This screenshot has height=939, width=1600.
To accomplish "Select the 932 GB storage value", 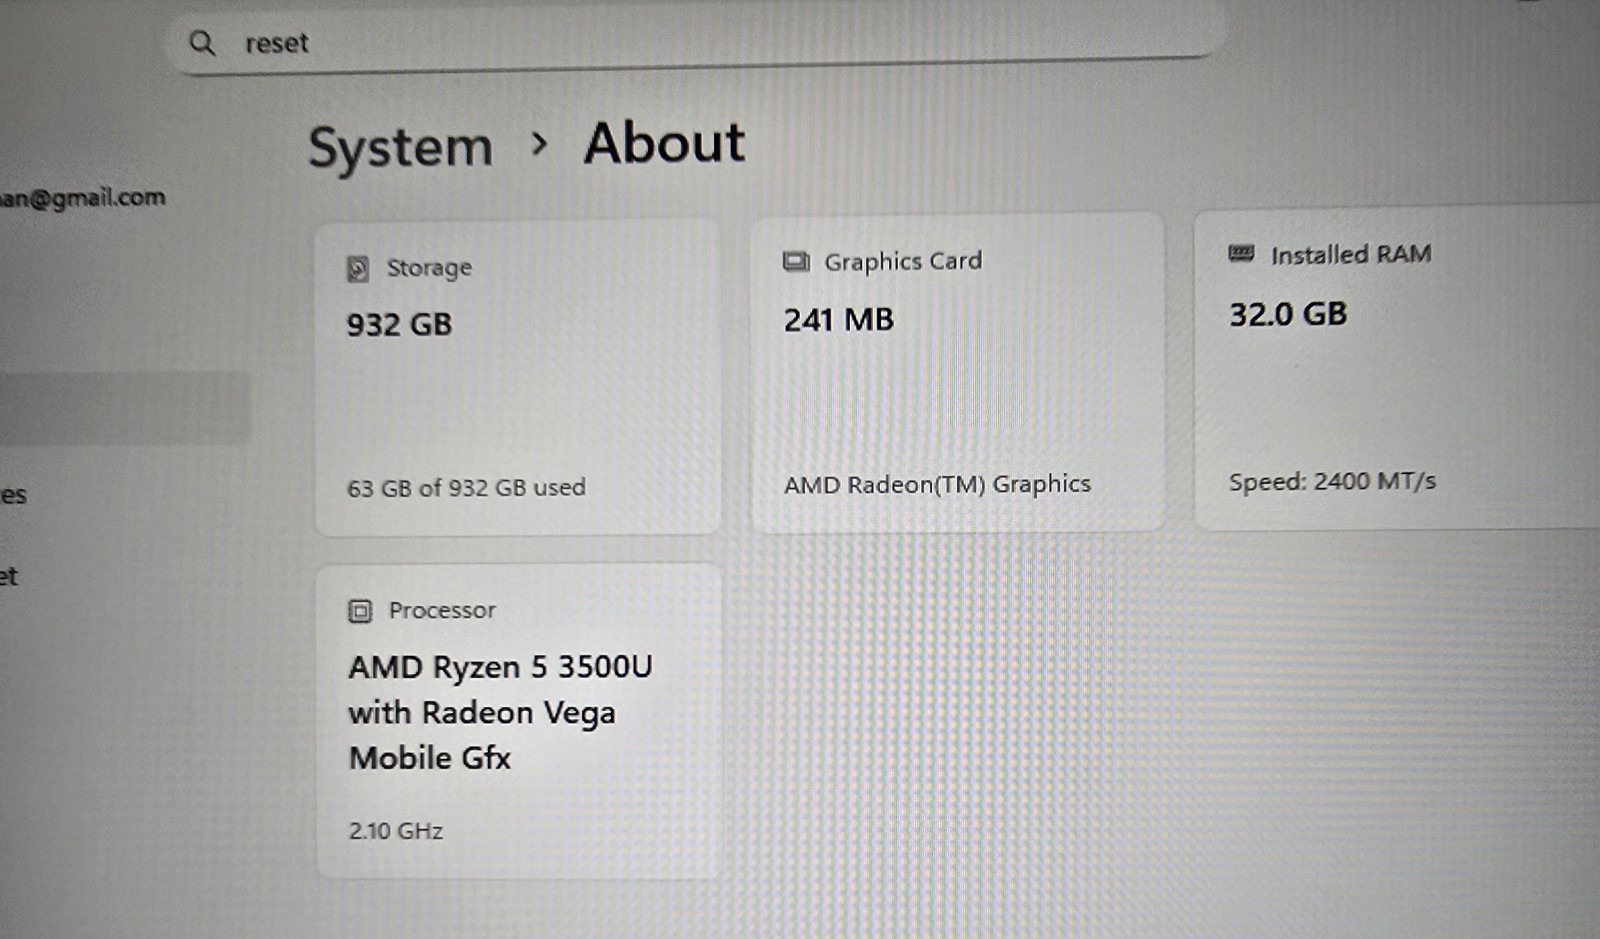I will (399, 324).
